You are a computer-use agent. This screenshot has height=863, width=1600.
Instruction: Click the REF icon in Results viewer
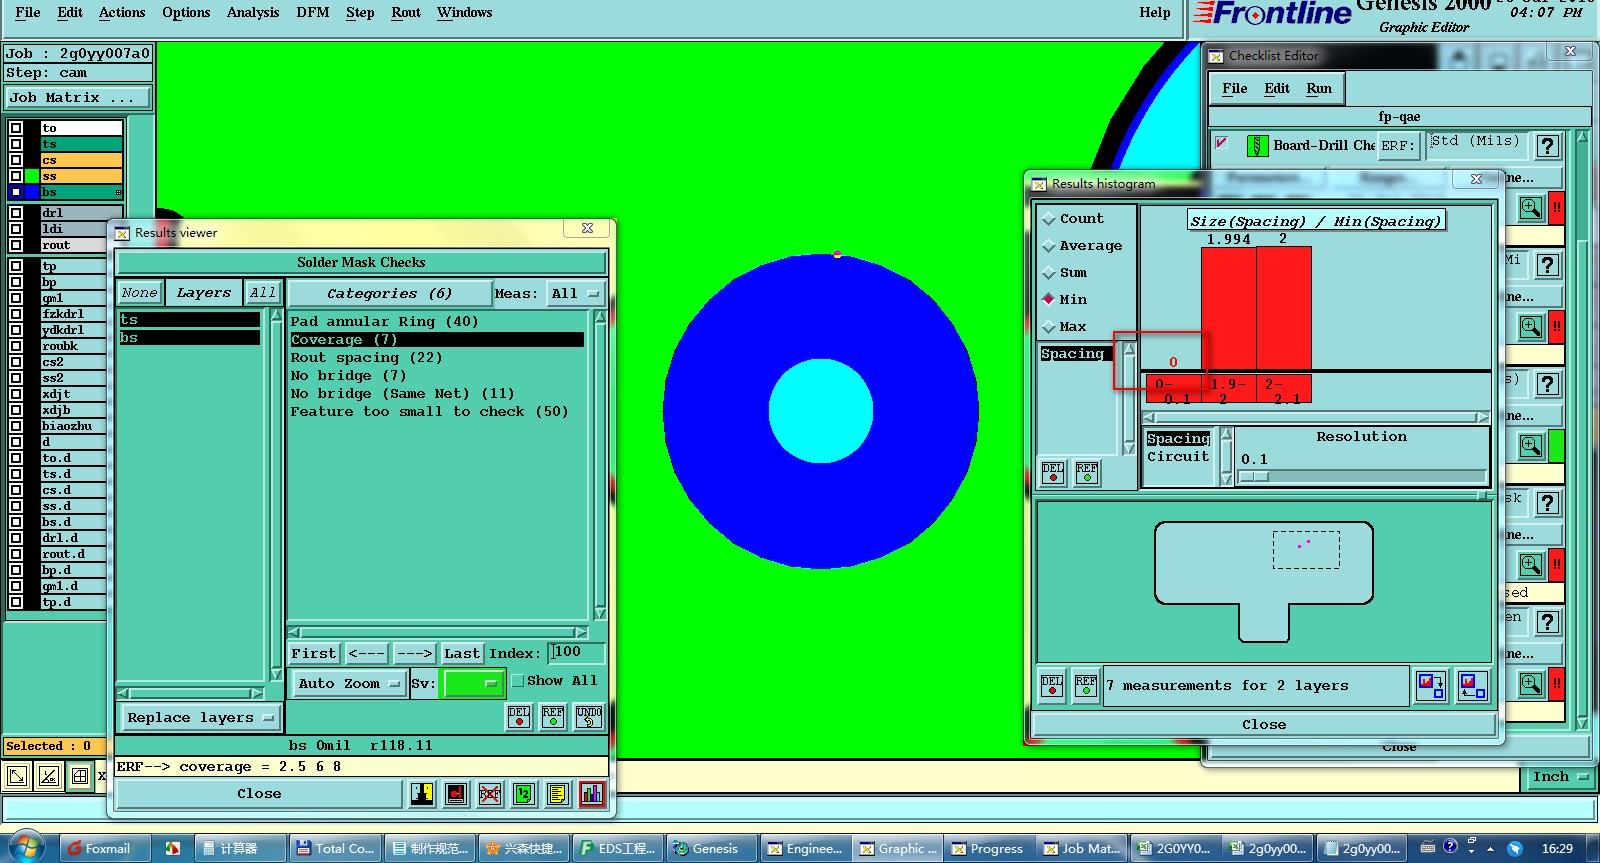coord(553,716)
